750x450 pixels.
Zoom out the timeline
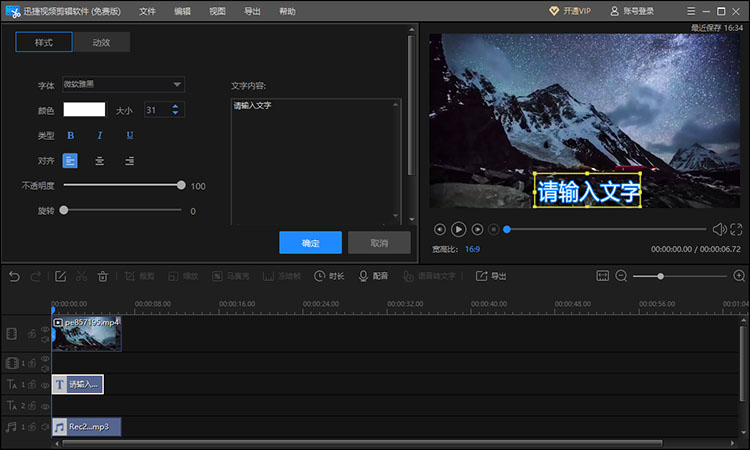click(621, 276)
